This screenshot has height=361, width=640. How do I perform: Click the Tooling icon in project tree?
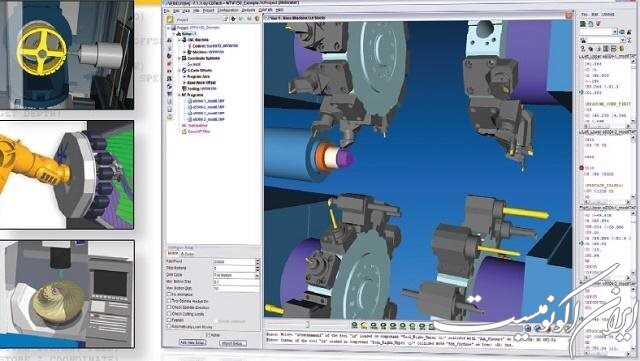point(184,88)
